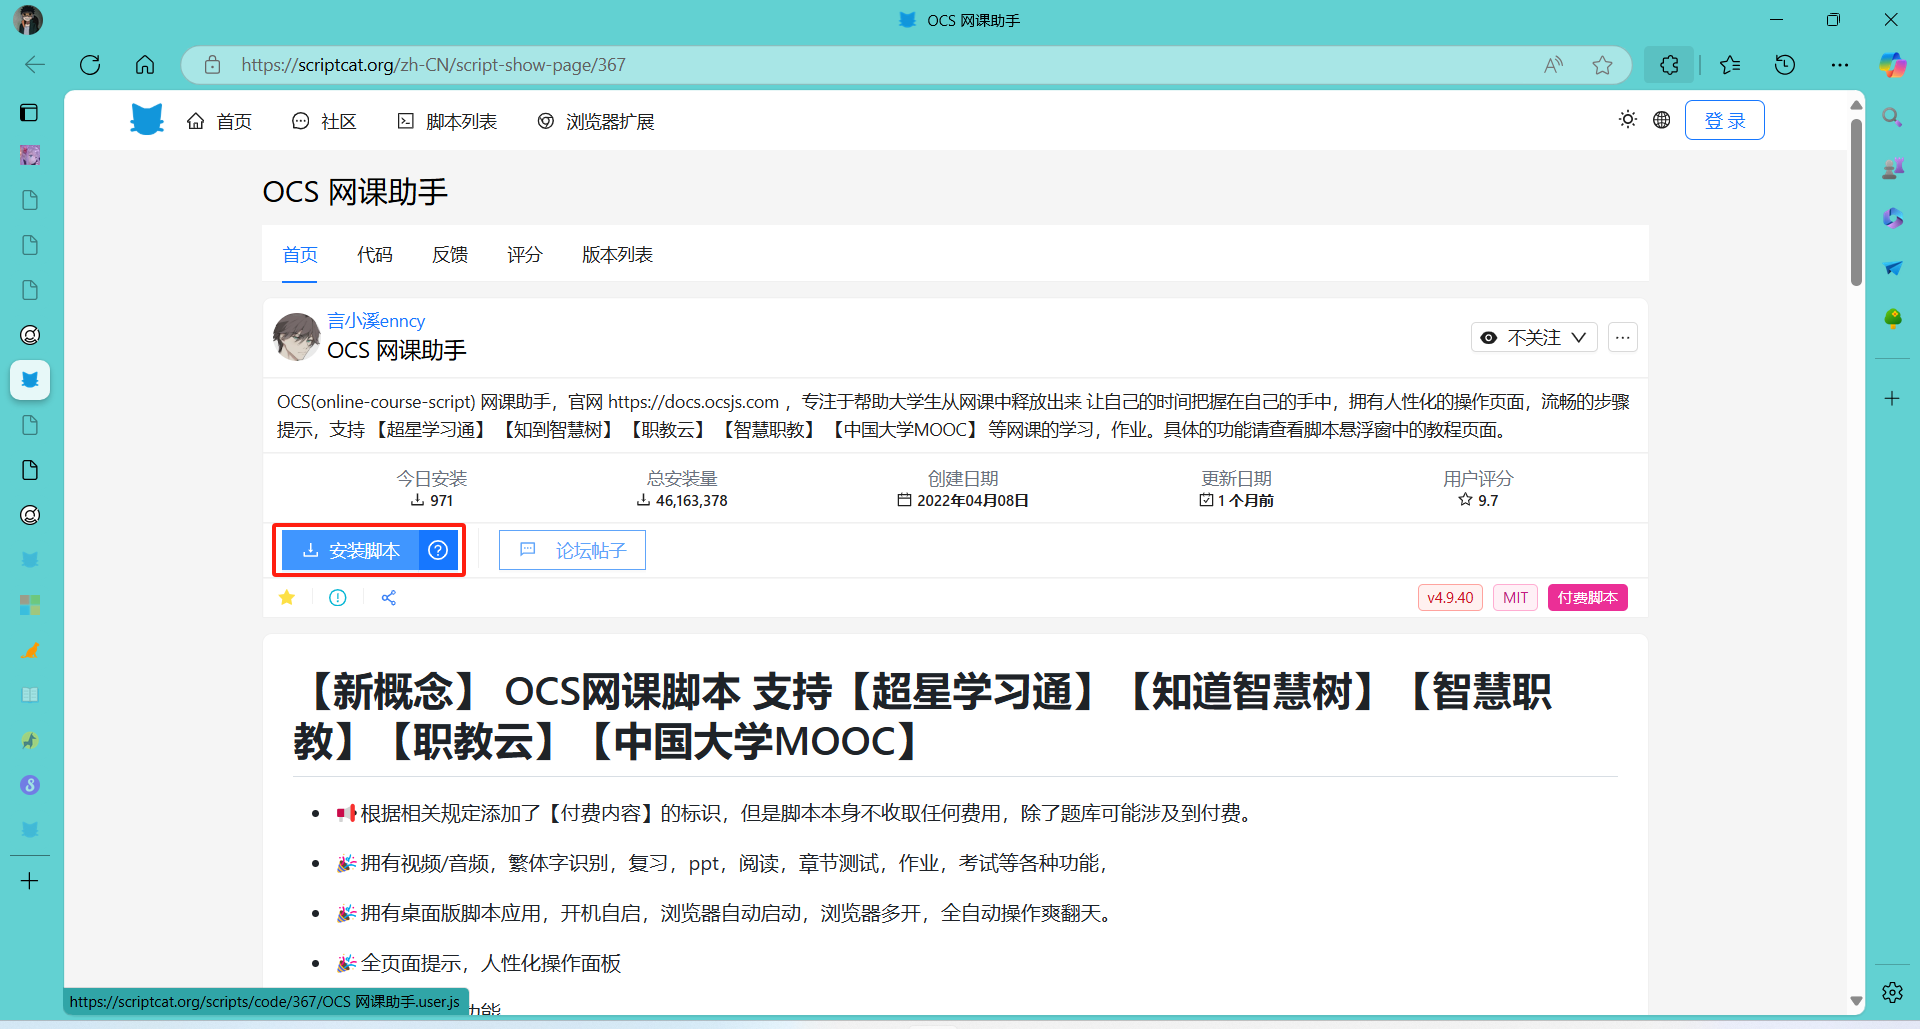Open the tab actions menu icon

tap(29, 112)
